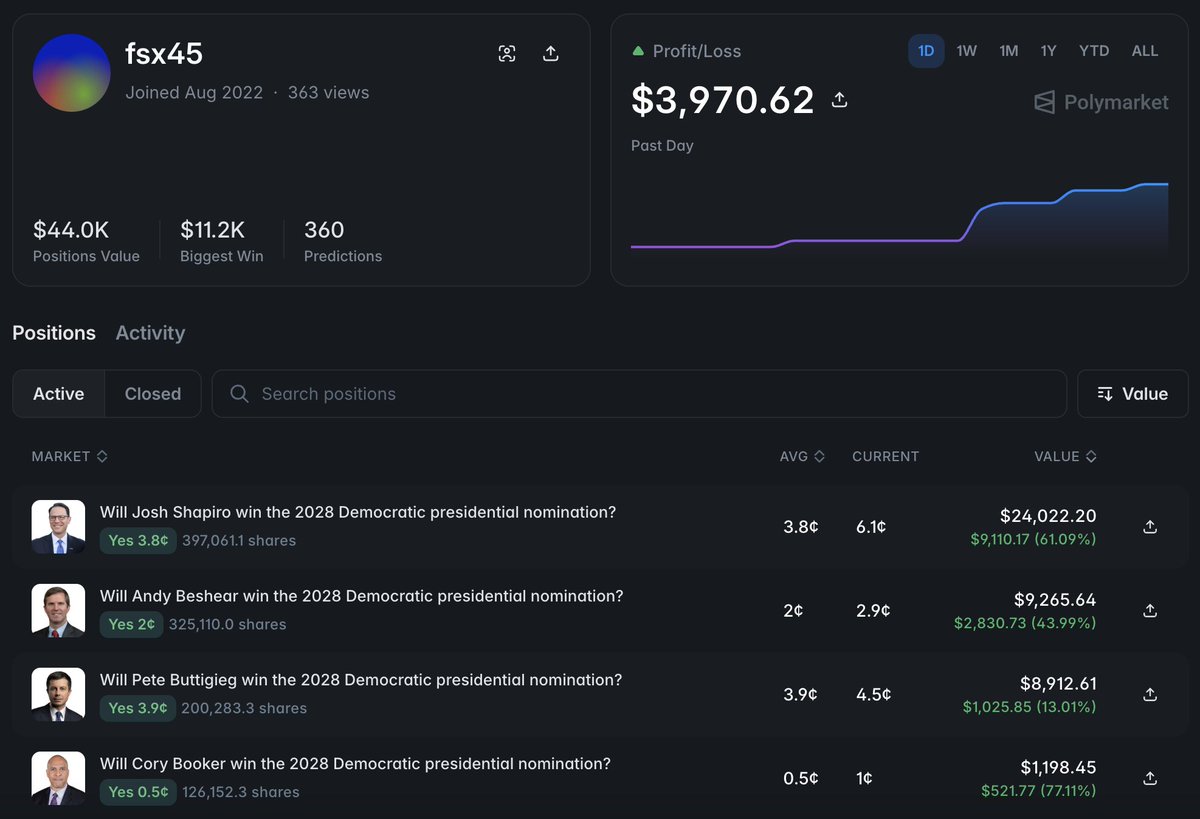Switch to the Activity tab

[150, 333]
